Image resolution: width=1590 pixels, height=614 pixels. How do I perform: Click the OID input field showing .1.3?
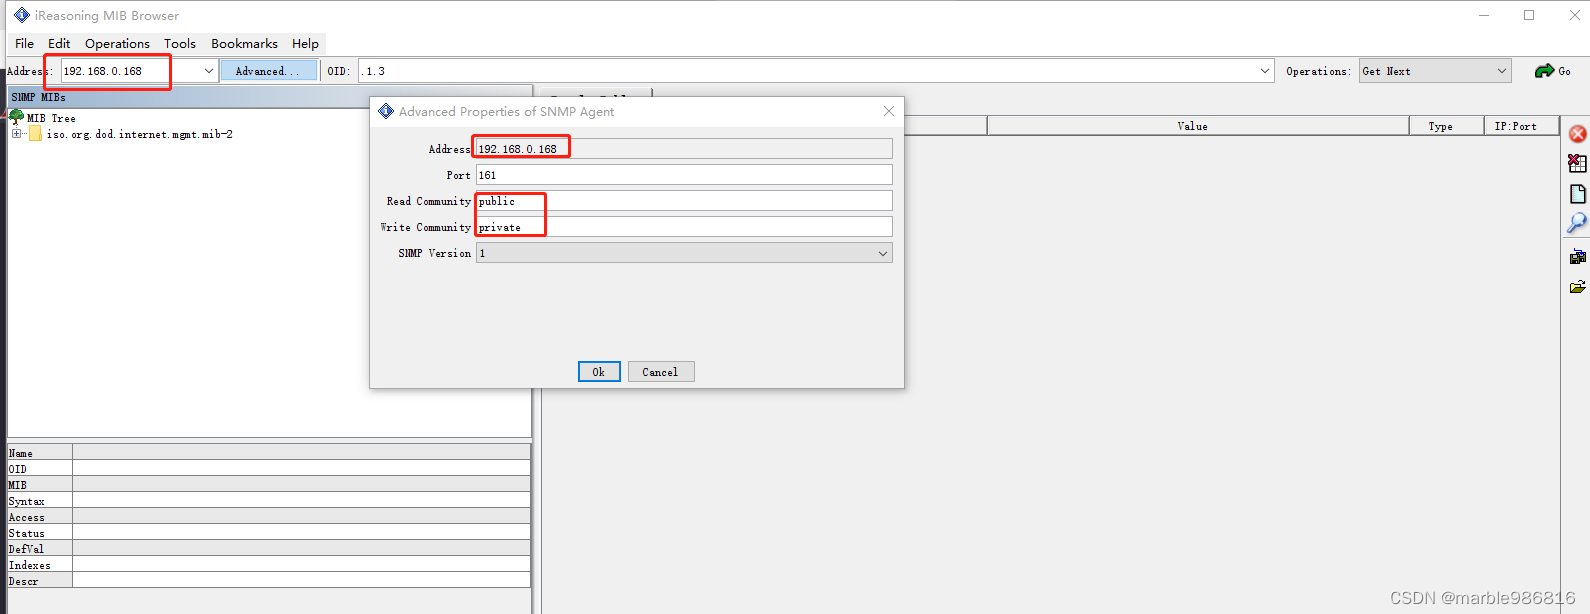[806, 71]
